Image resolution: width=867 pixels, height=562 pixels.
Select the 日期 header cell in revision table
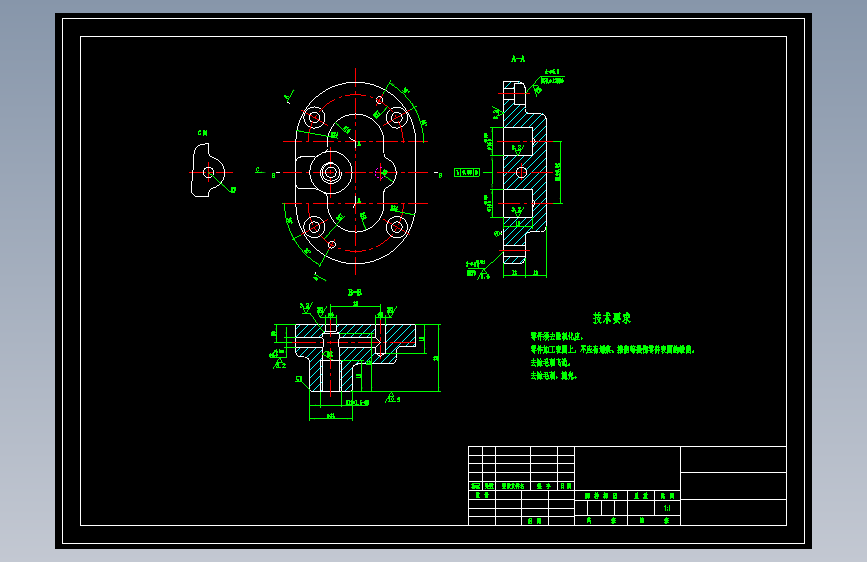click(x=566, y=486)
